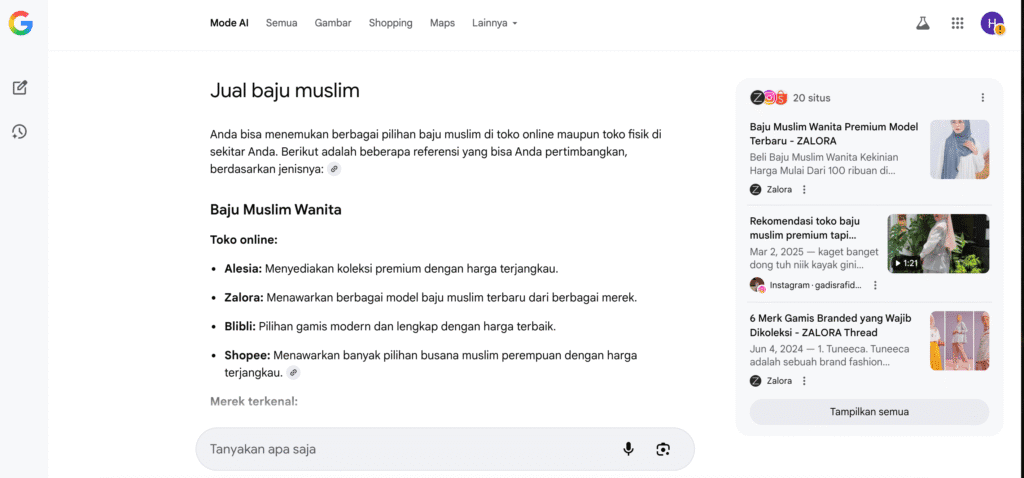Click the Google logo
1024x478 pixels.
pos(20,24)
